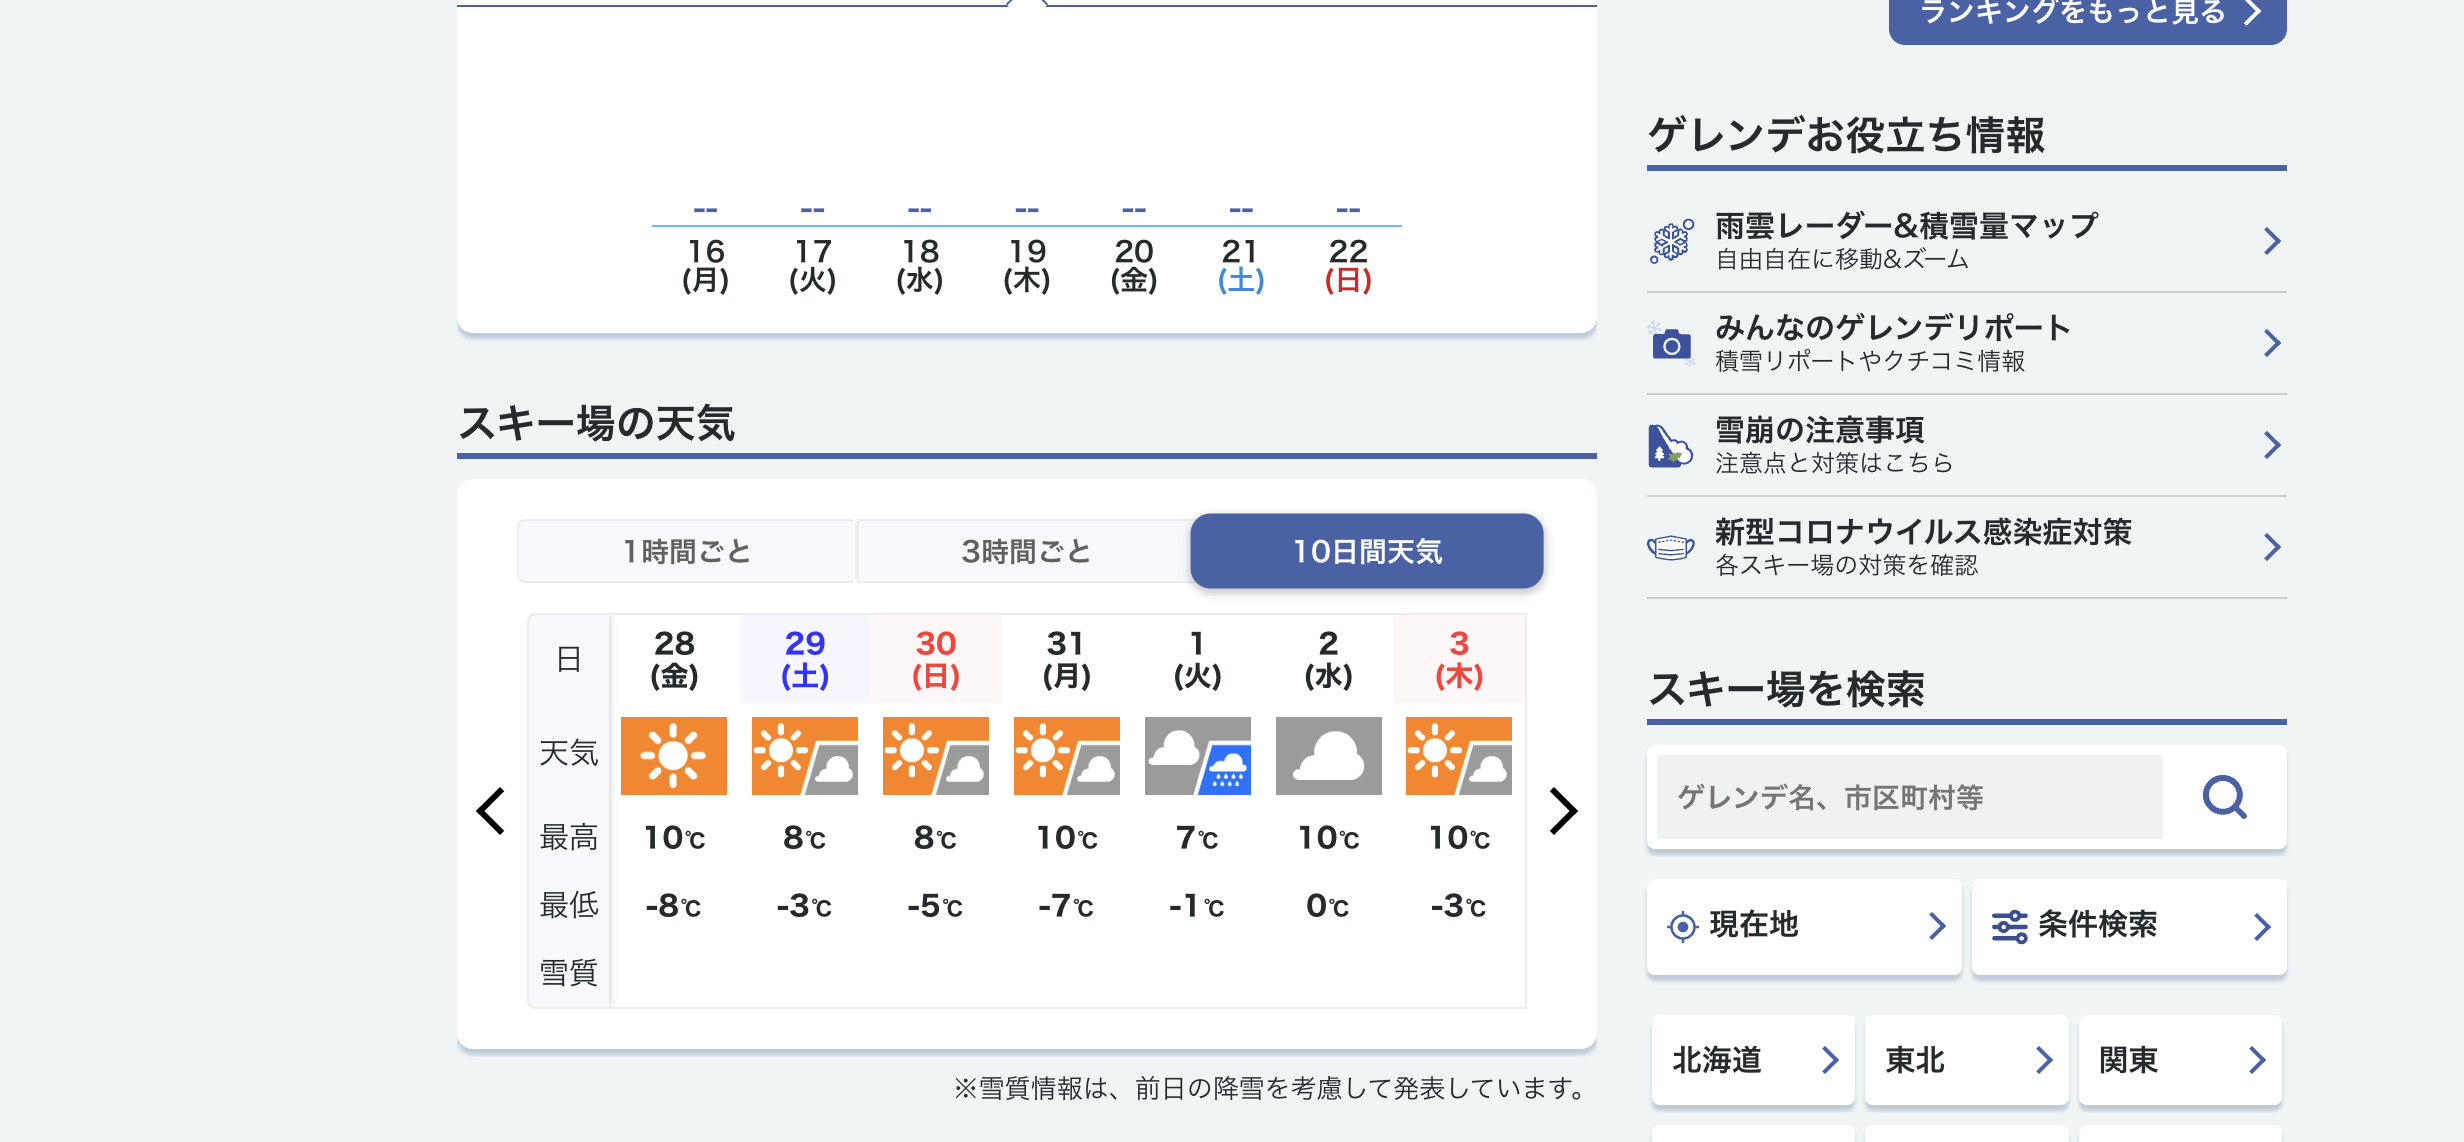2464x1142 pixels.
Task: Open 雪崩の注意事項 link
Action: pyautogui.click(x=1966, y=446)
